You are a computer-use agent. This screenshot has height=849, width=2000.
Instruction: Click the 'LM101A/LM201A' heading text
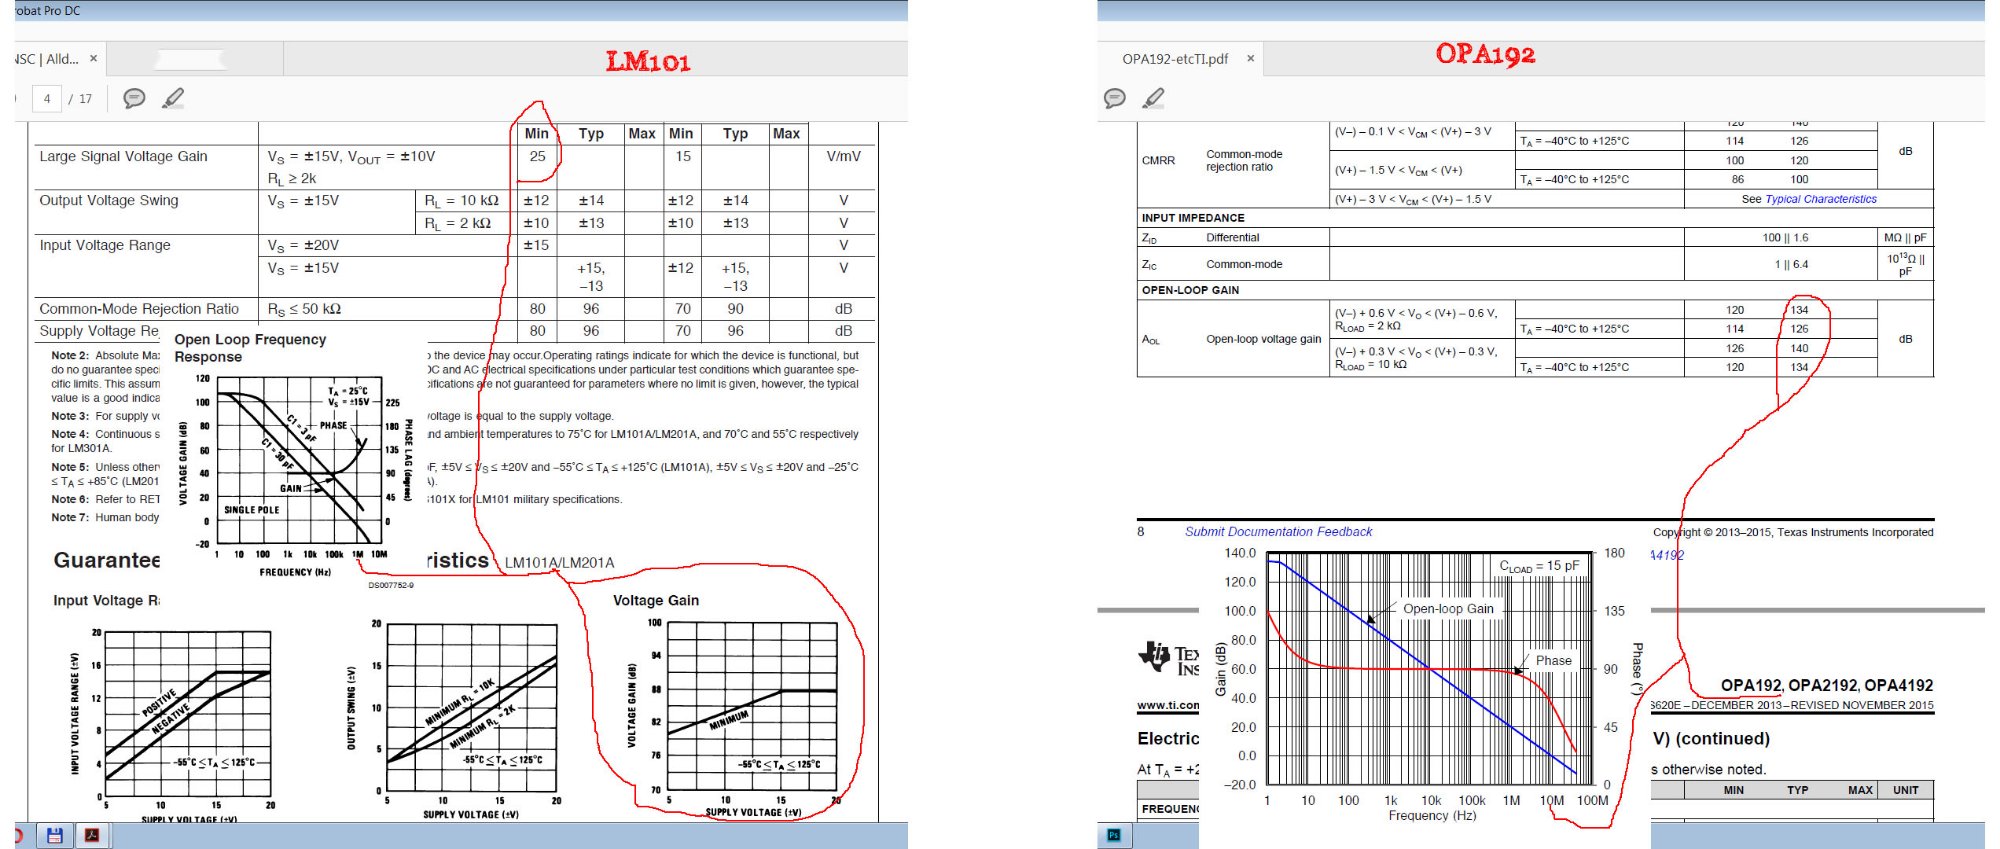coord(560,563)
